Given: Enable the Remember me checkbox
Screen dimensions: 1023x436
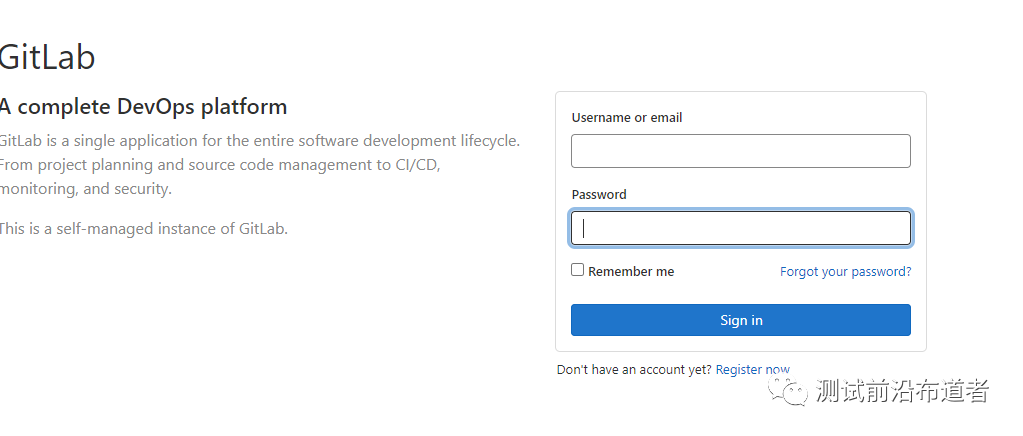Looking at the screenshot, I should (577, 270).
